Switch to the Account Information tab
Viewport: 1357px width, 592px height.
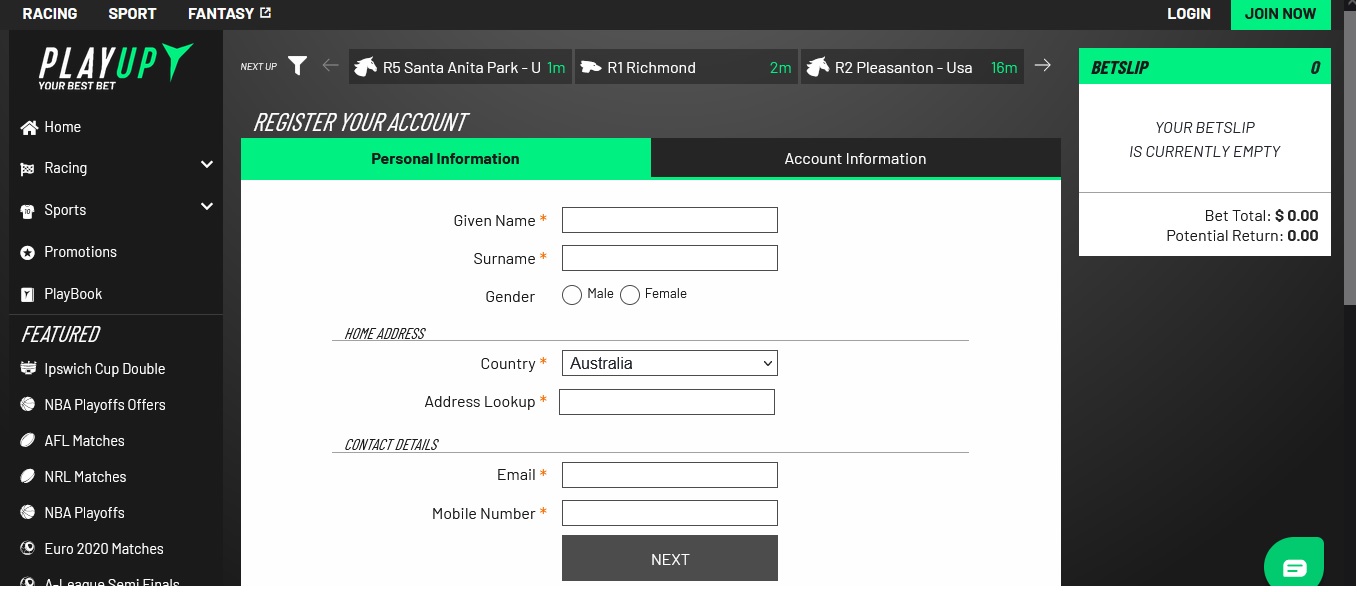pyautogui.click(x=856, y=158)
